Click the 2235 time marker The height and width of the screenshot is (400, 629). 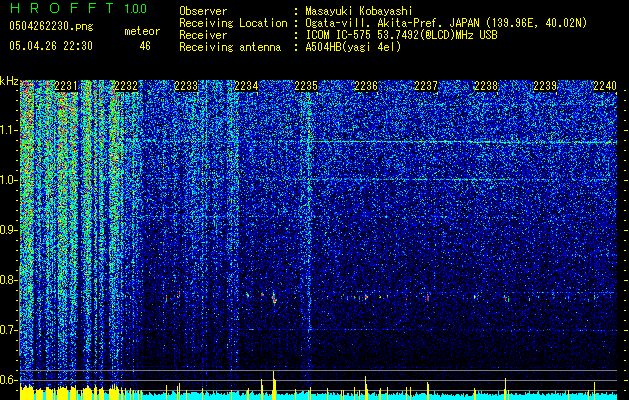tap(306, 86)
